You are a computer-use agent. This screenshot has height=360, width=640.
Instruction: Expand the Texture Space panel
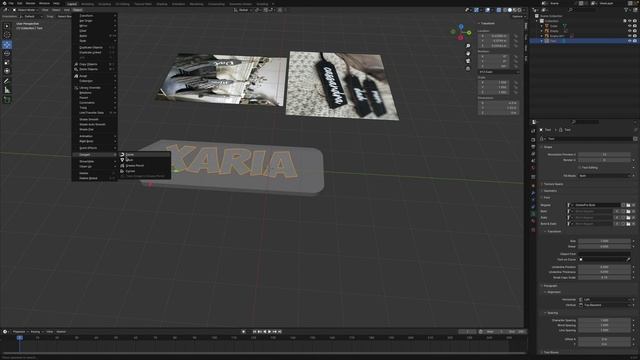552,184
